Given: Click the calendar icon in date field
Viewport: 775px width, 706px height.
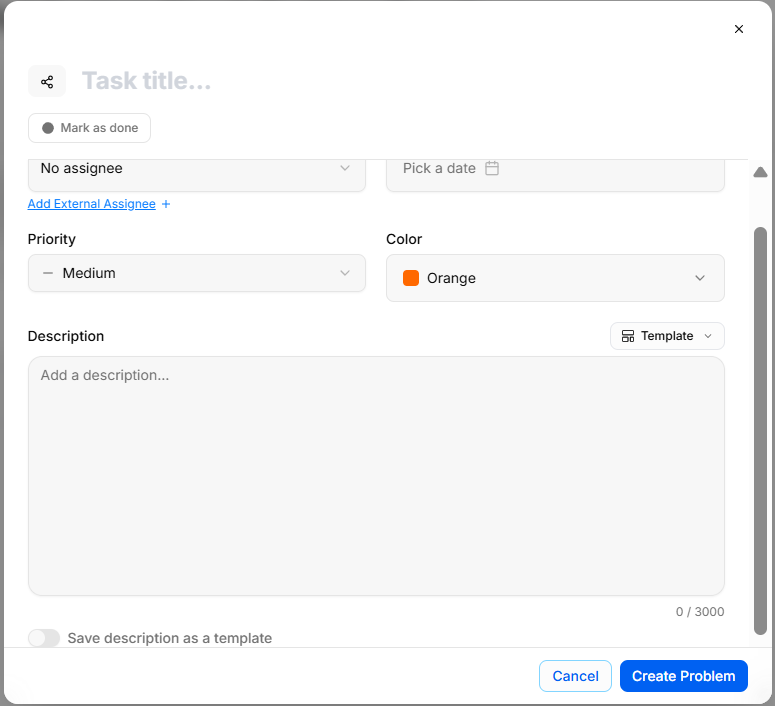Looking at the screenshot, I should click(x=492, y=168).
